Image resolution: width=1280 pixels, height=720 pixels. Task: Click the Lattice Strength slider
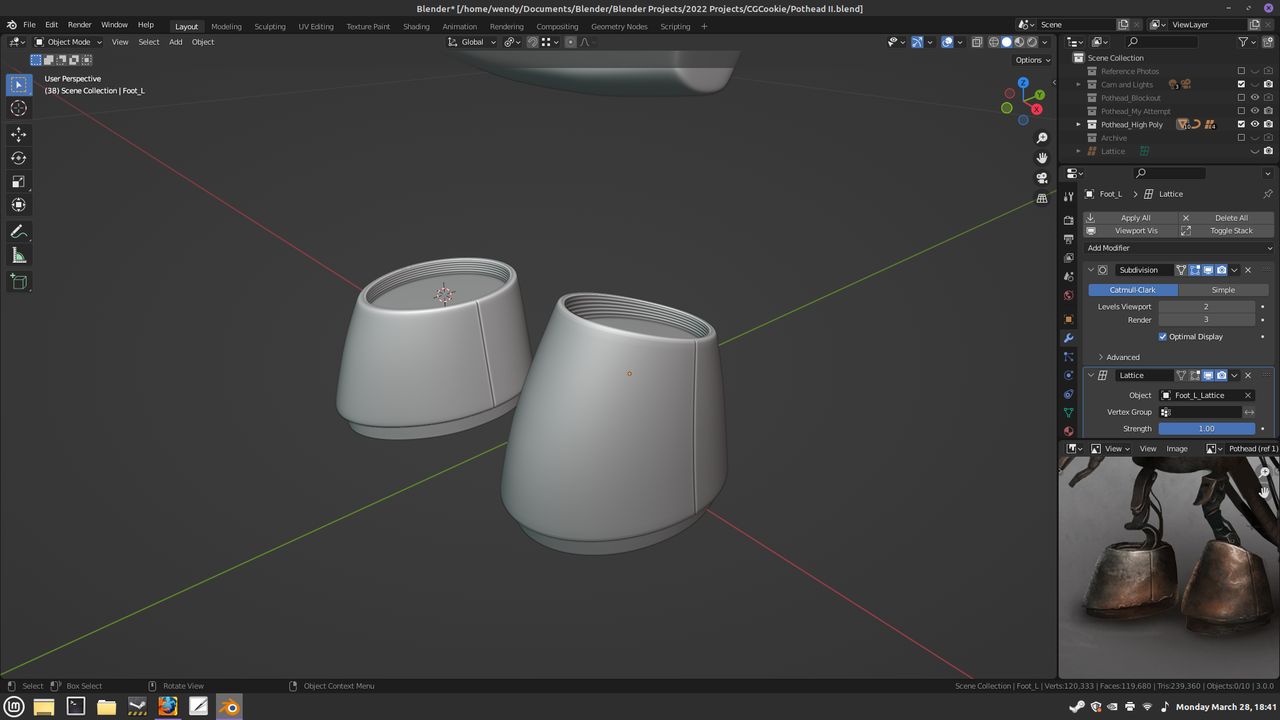(x=1206, y=429)
